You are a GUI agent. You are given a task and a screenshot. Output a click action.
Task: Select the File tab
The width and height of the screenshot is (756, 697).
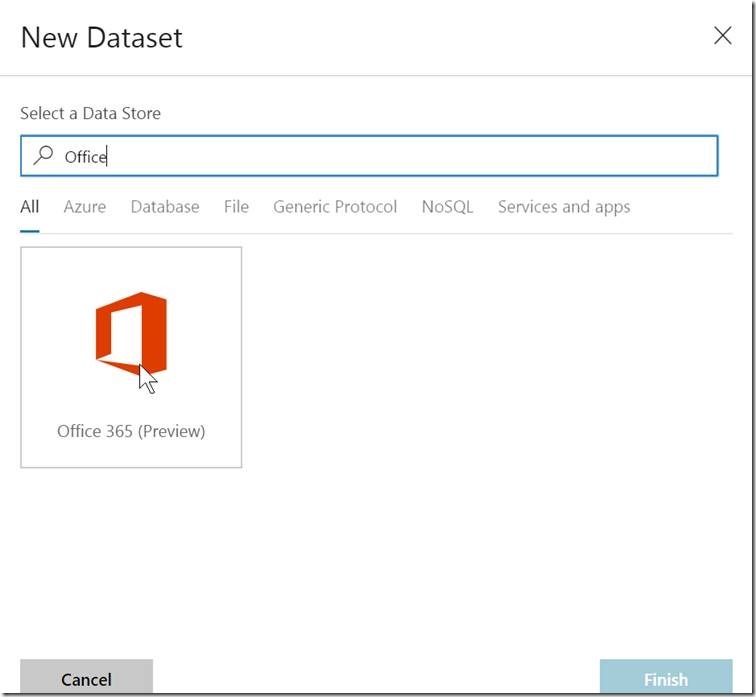[x=236, y=207]
